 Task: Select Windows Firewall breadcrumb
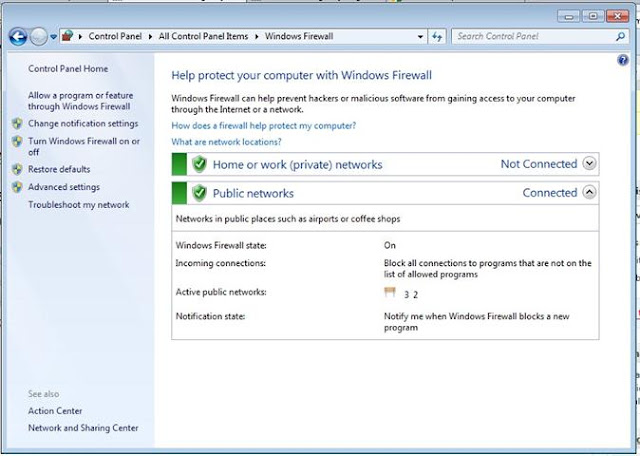299,36
